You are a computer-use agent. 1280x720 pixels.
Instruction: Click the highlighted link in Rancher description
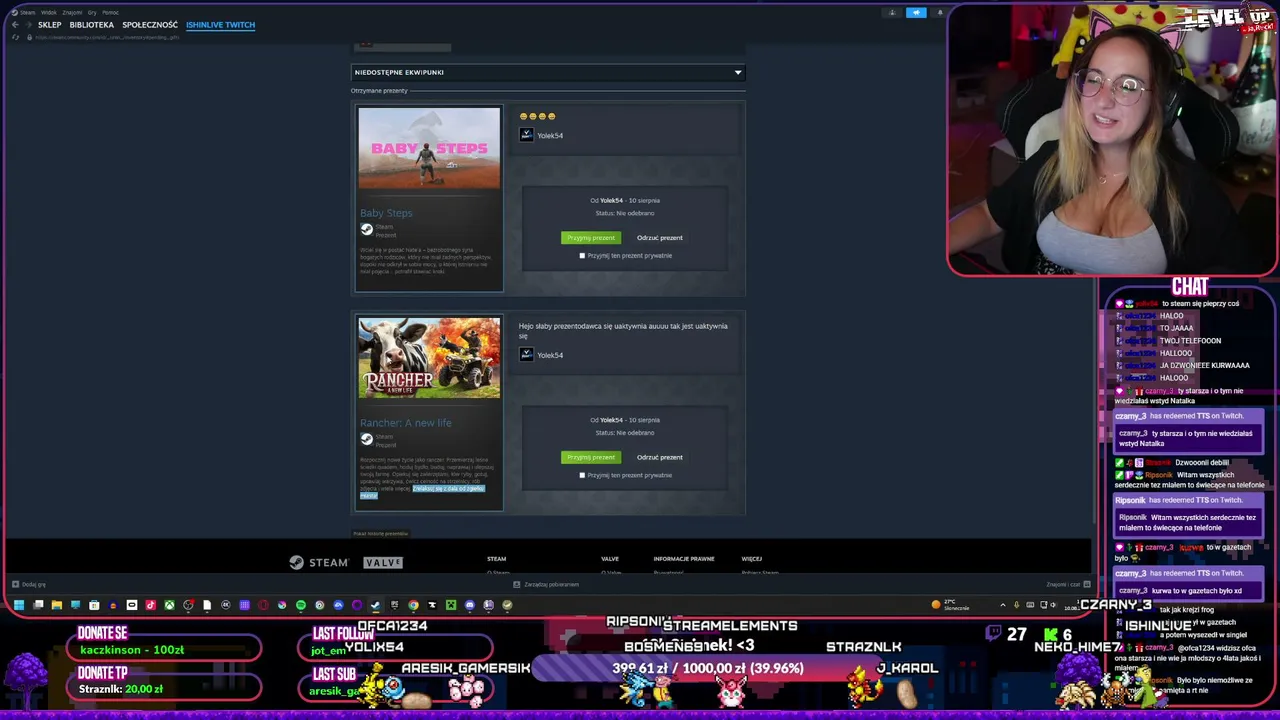(448, 489)
